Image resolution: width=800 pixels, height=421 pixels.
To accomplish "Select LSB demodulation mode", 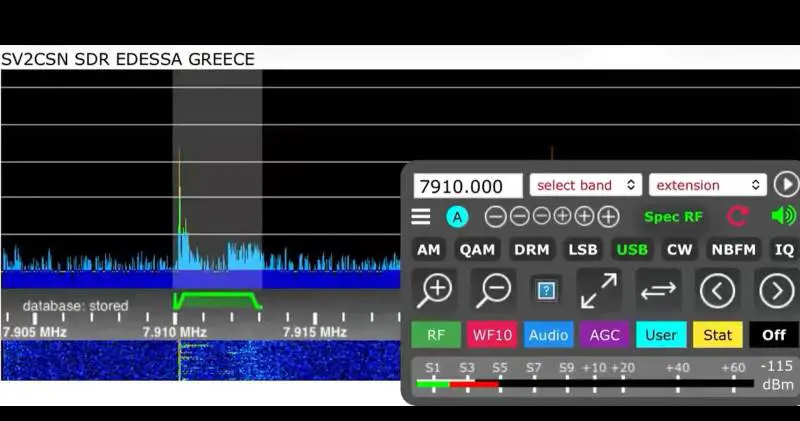I will pyautogui.click(x=583, y=250).
